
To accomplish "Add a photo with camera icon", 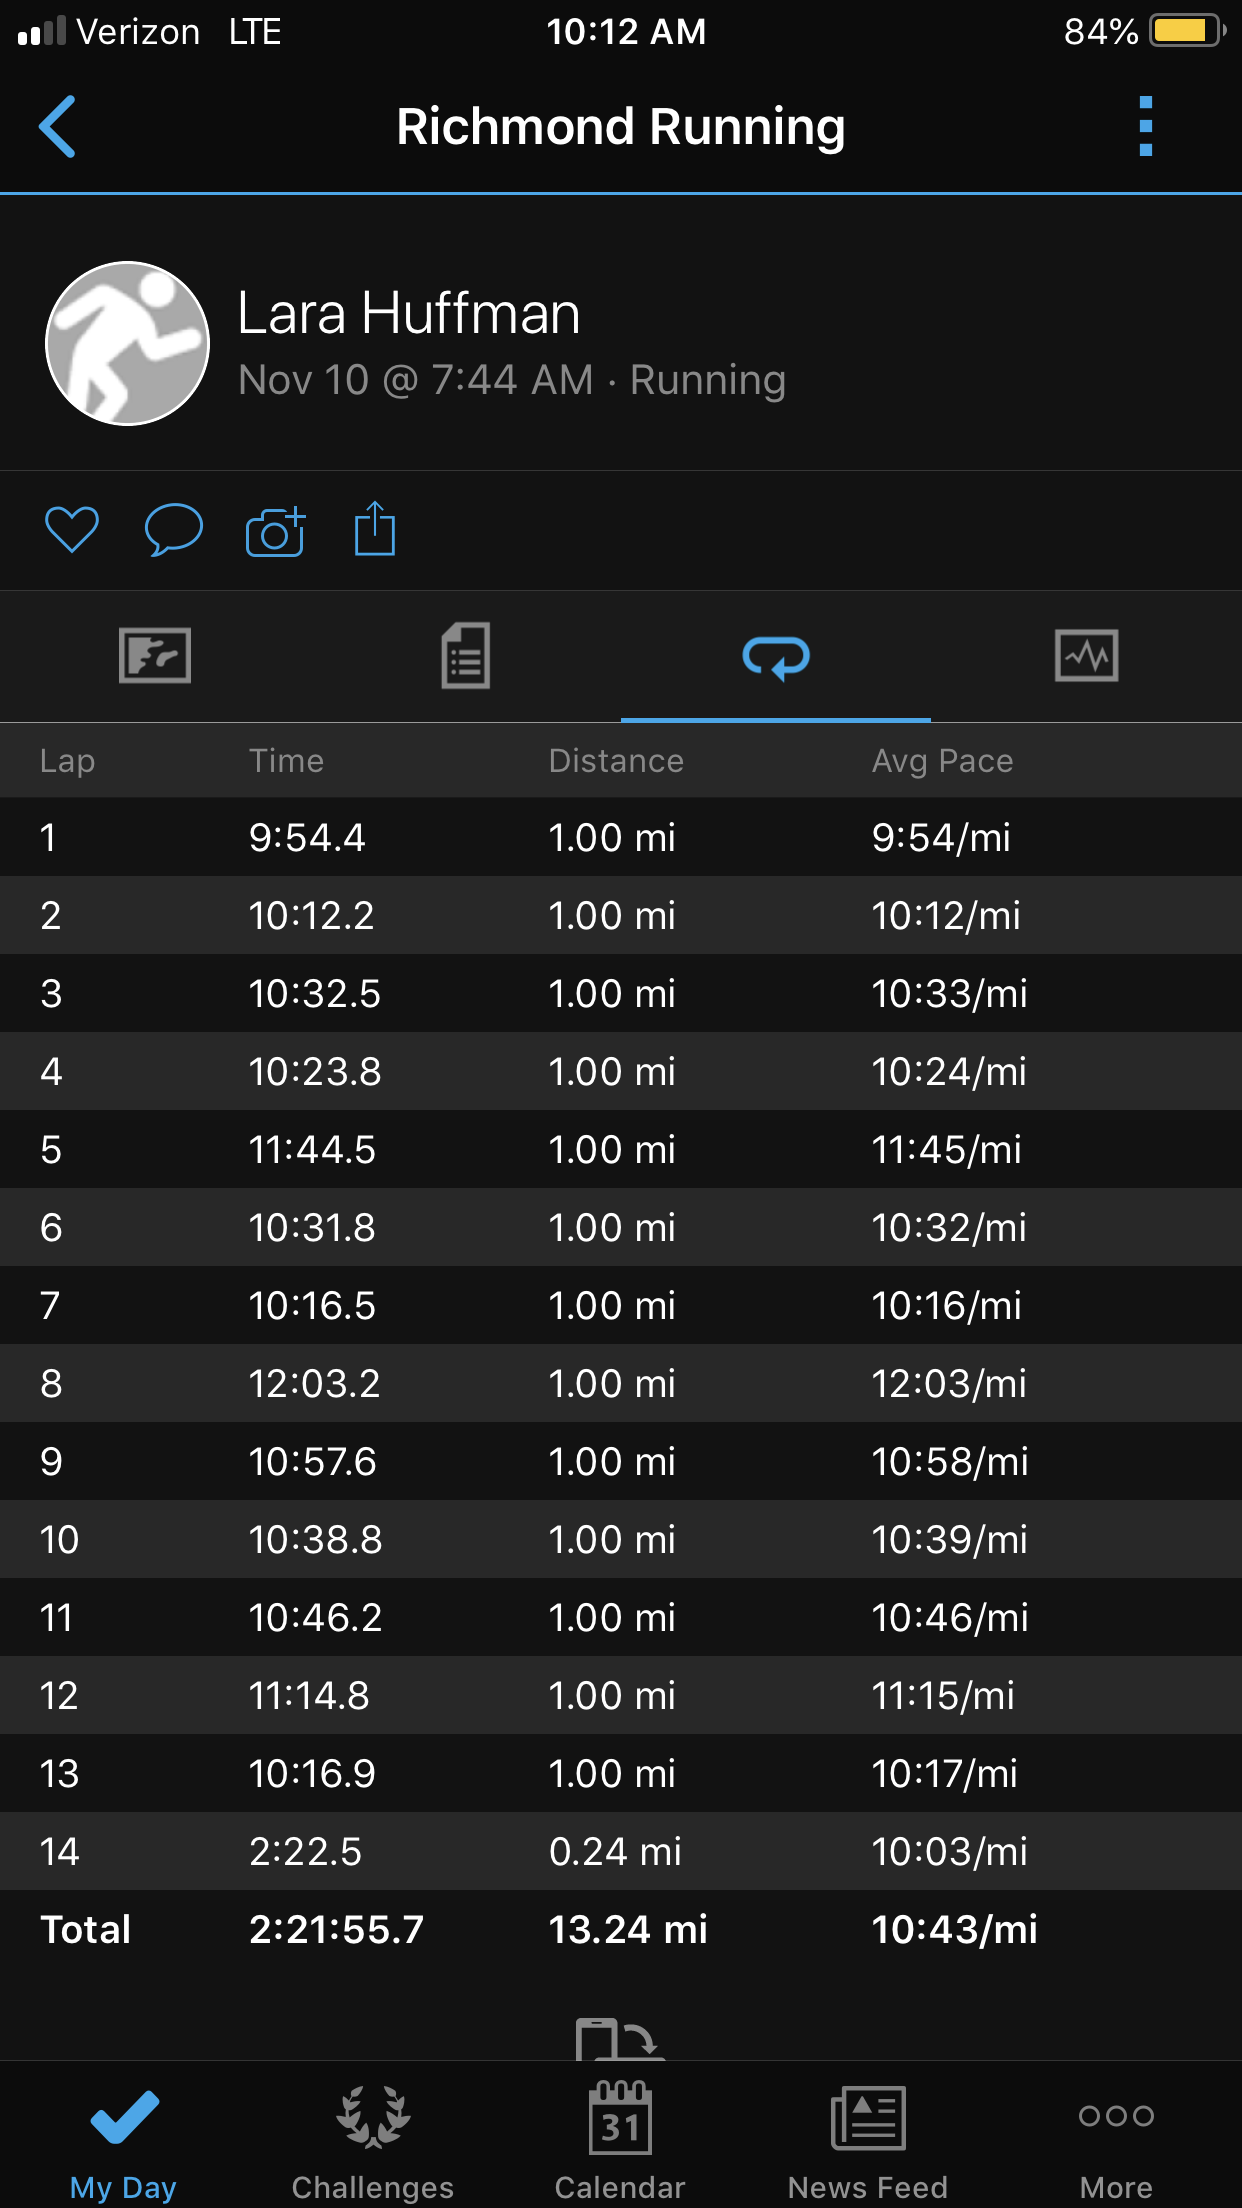I will click(275, 531).
